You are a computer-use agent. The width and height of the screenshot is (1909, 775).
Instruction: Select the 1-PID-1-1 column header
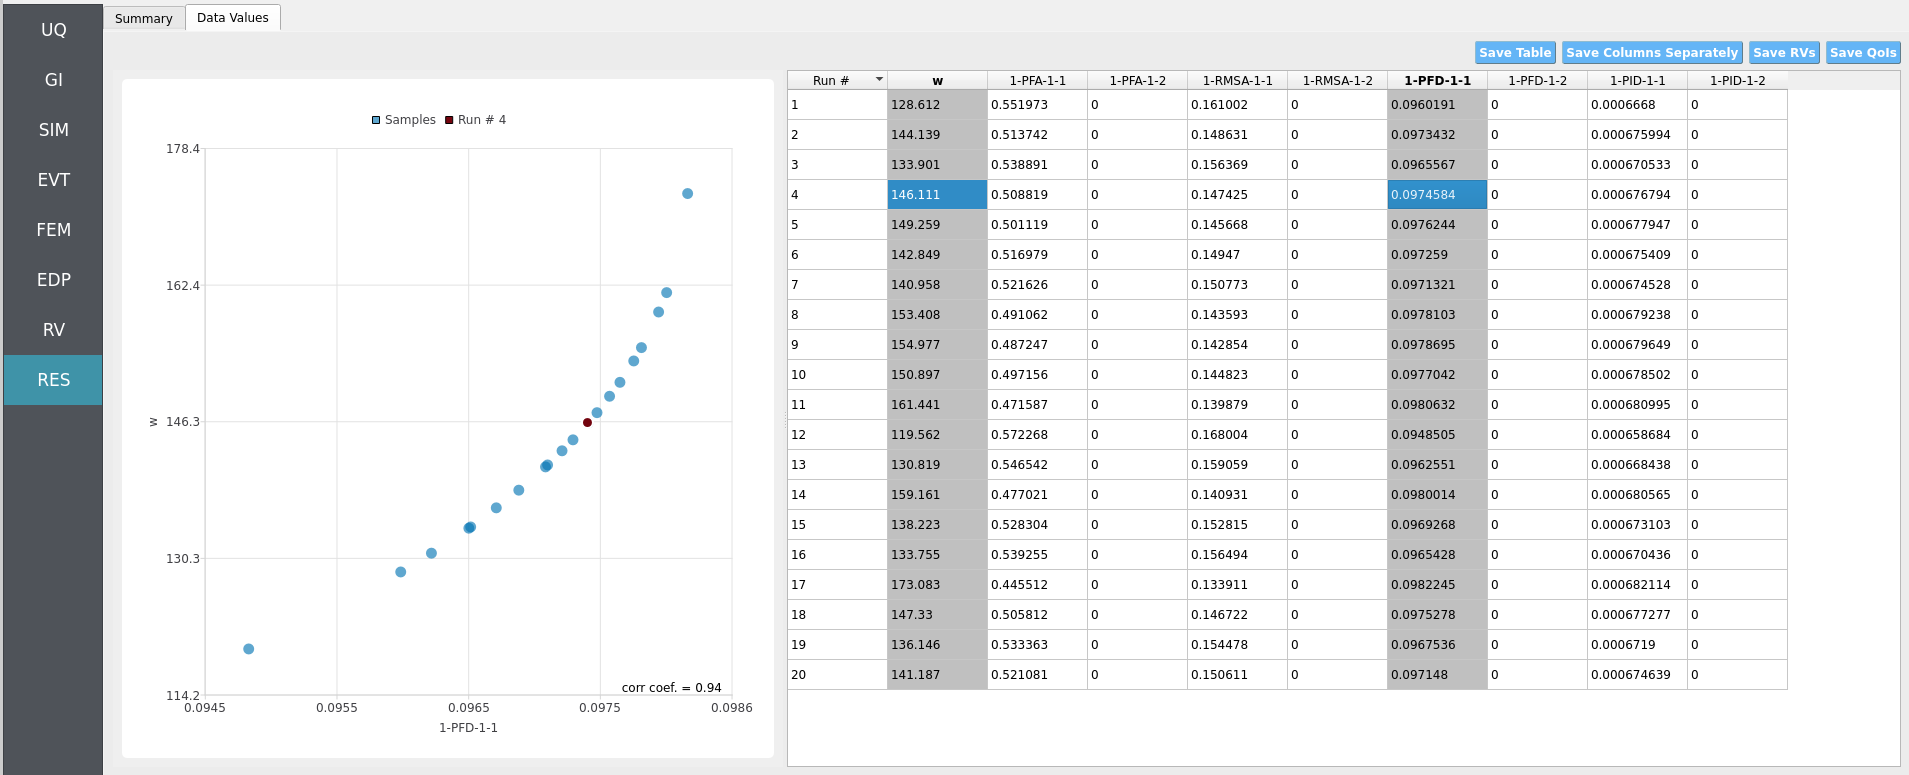point(1637,80)
